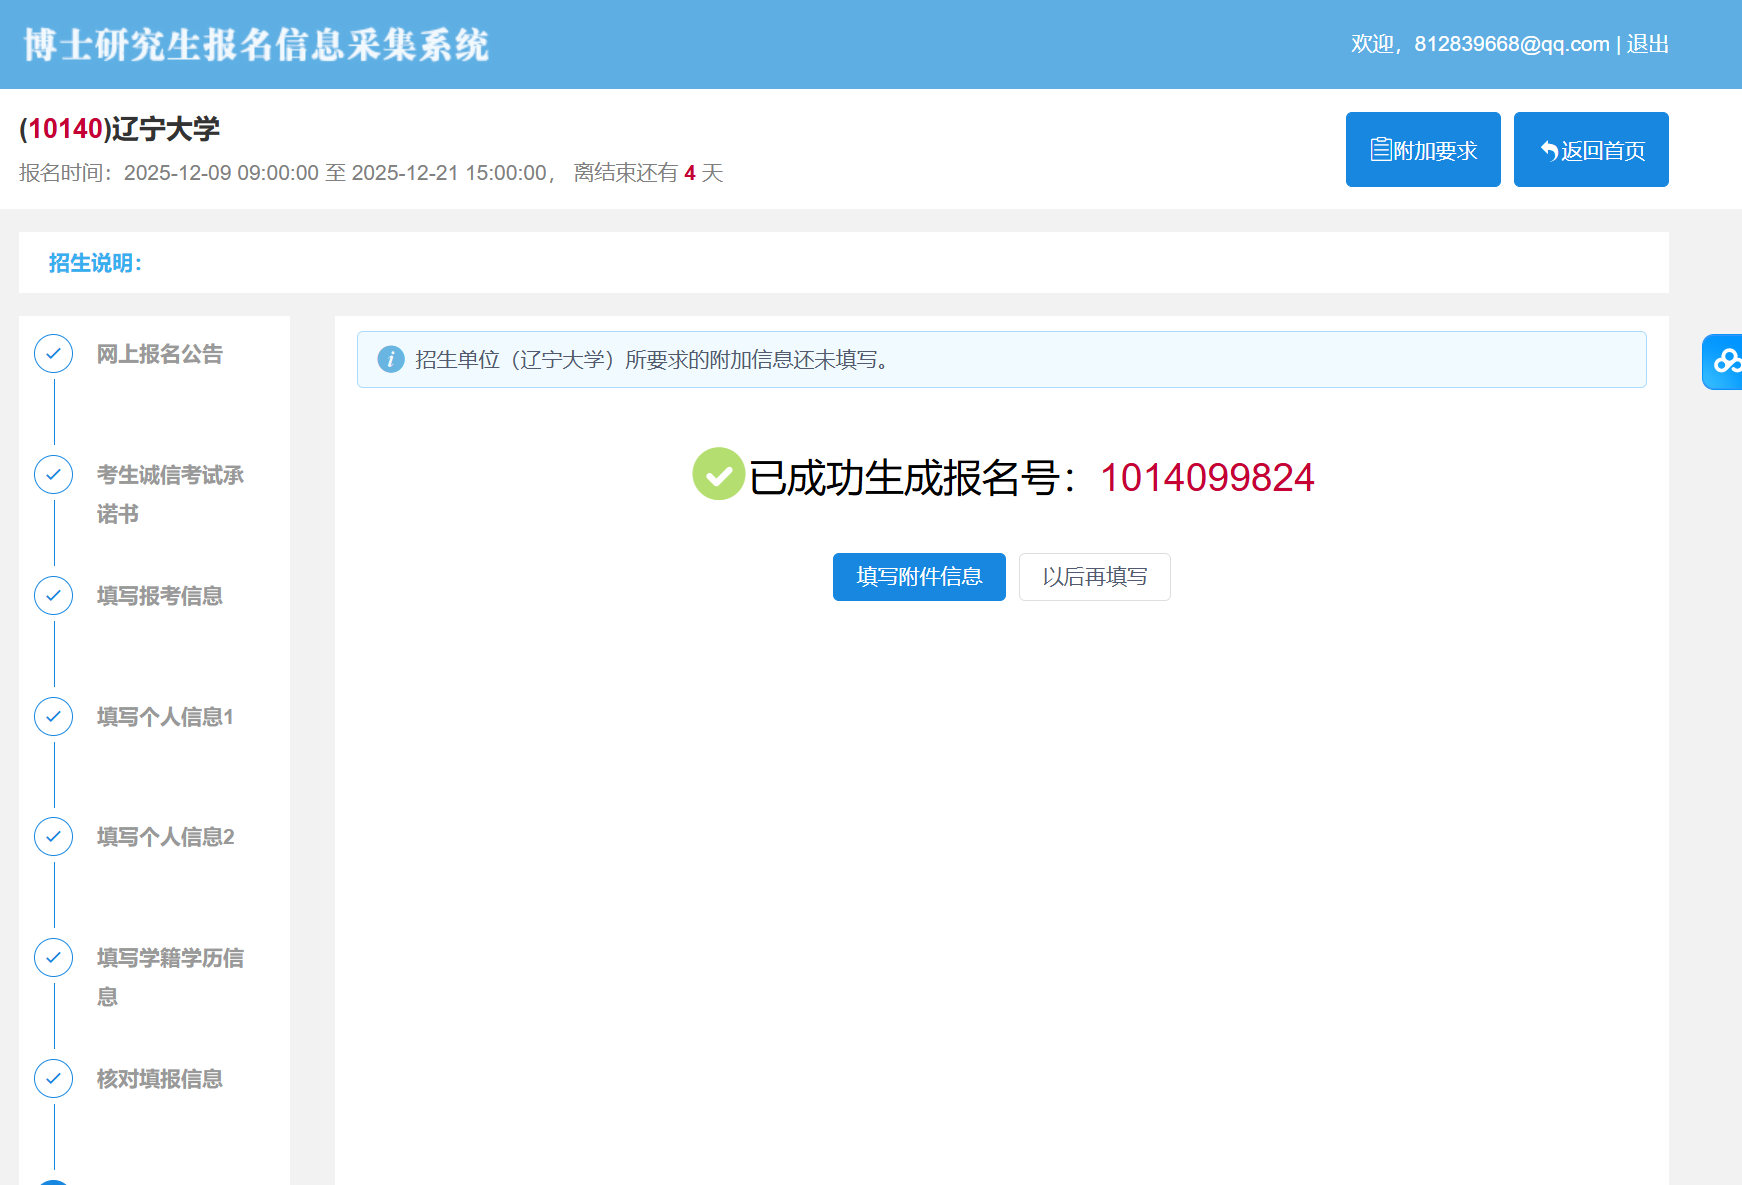The height and width of the screenshot is (1185, 1742).
Task: Click check circle beside 填写报考信息
Action: pos(54,596)
